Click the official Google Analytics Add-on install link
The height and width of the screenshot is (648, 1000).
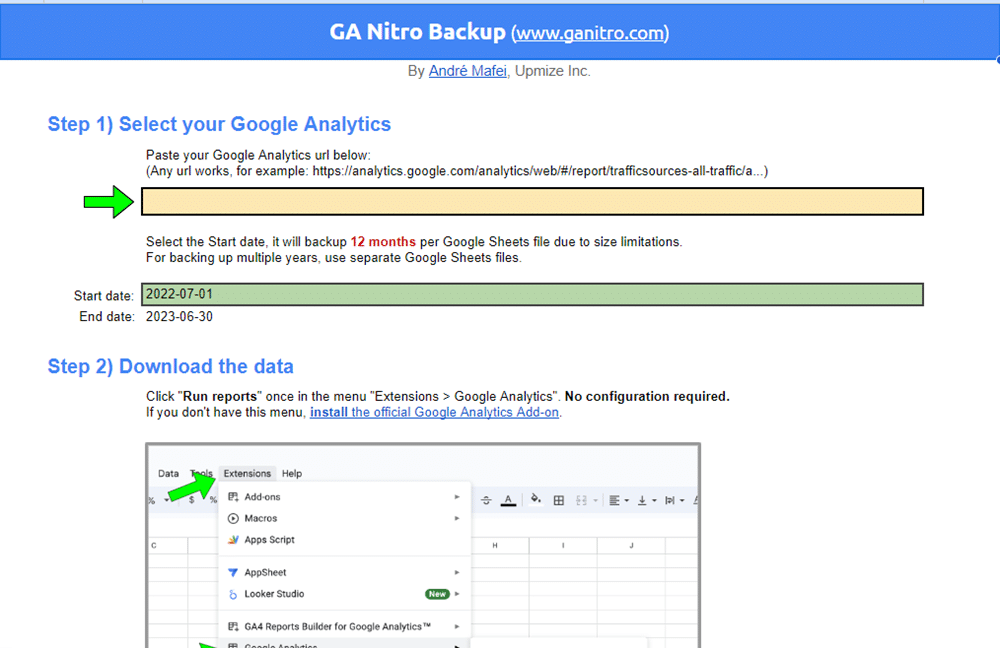[x=434, y=411]
